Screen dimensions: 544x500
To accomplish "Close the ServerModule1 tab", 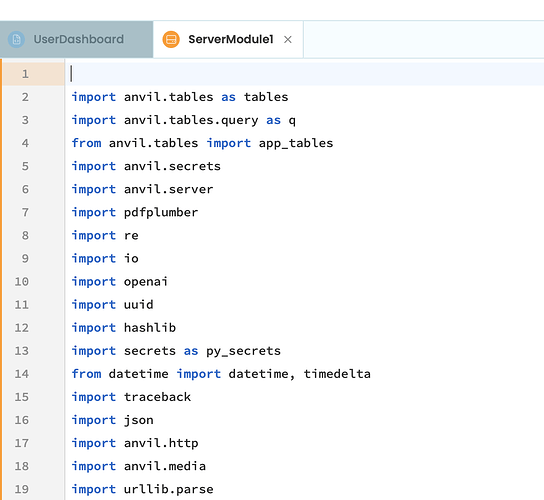I will (288, 40).
